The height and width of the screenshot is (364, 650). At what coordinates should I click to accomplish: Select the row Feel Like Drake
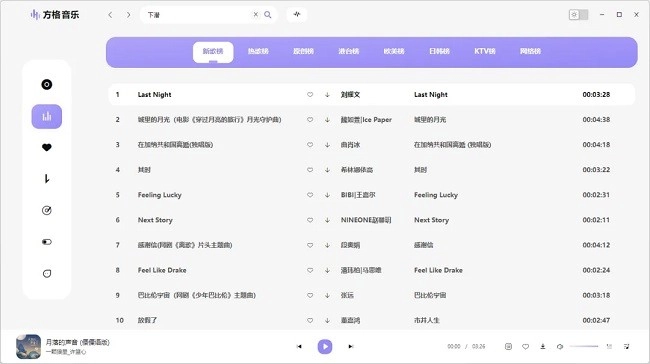[372, 270]
